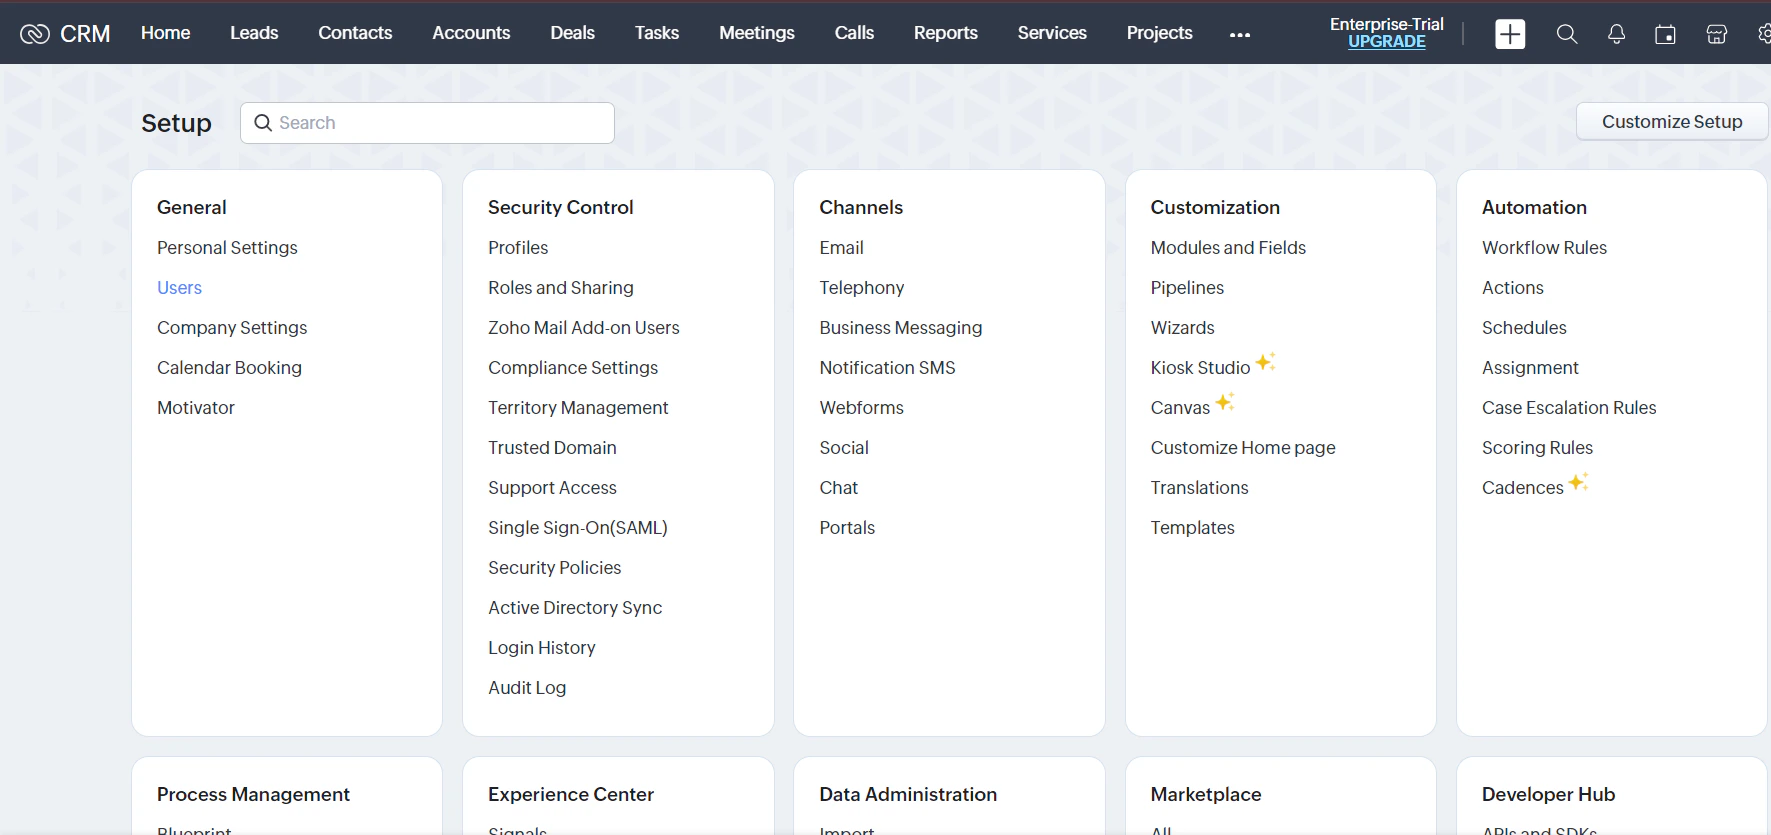Open Social channel settings

click(x=844, y=448)
